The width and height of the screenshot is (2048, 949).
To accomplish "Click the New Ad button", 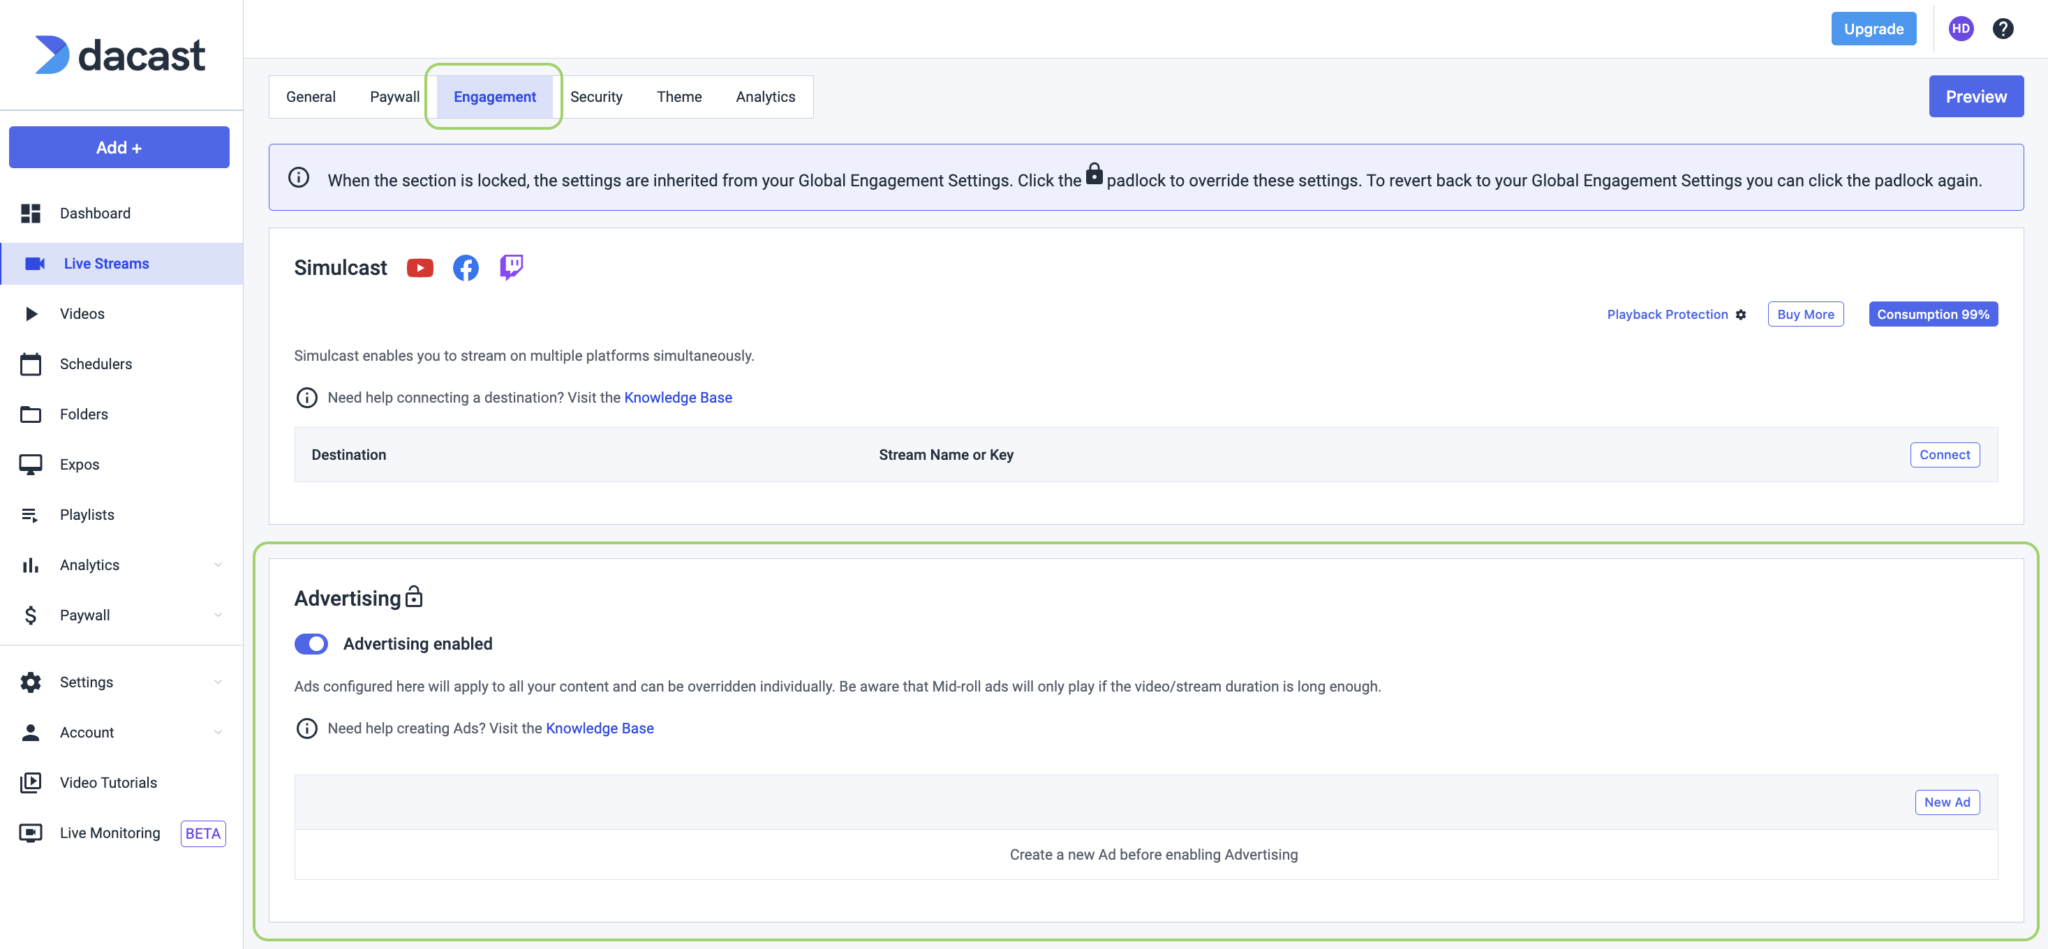I will click(x=1946, y=802).
